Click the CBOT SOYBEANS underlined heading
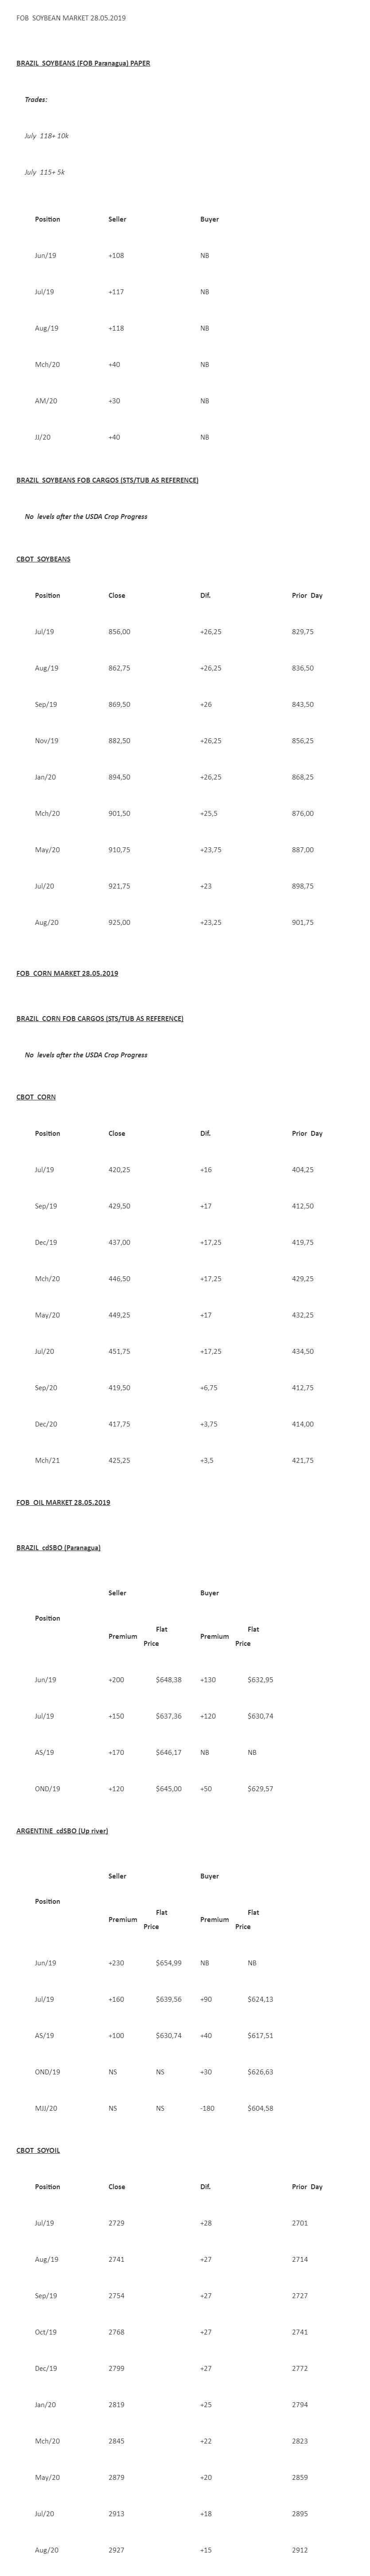This screenshot has width=370, height=2576. click(43, 559)
